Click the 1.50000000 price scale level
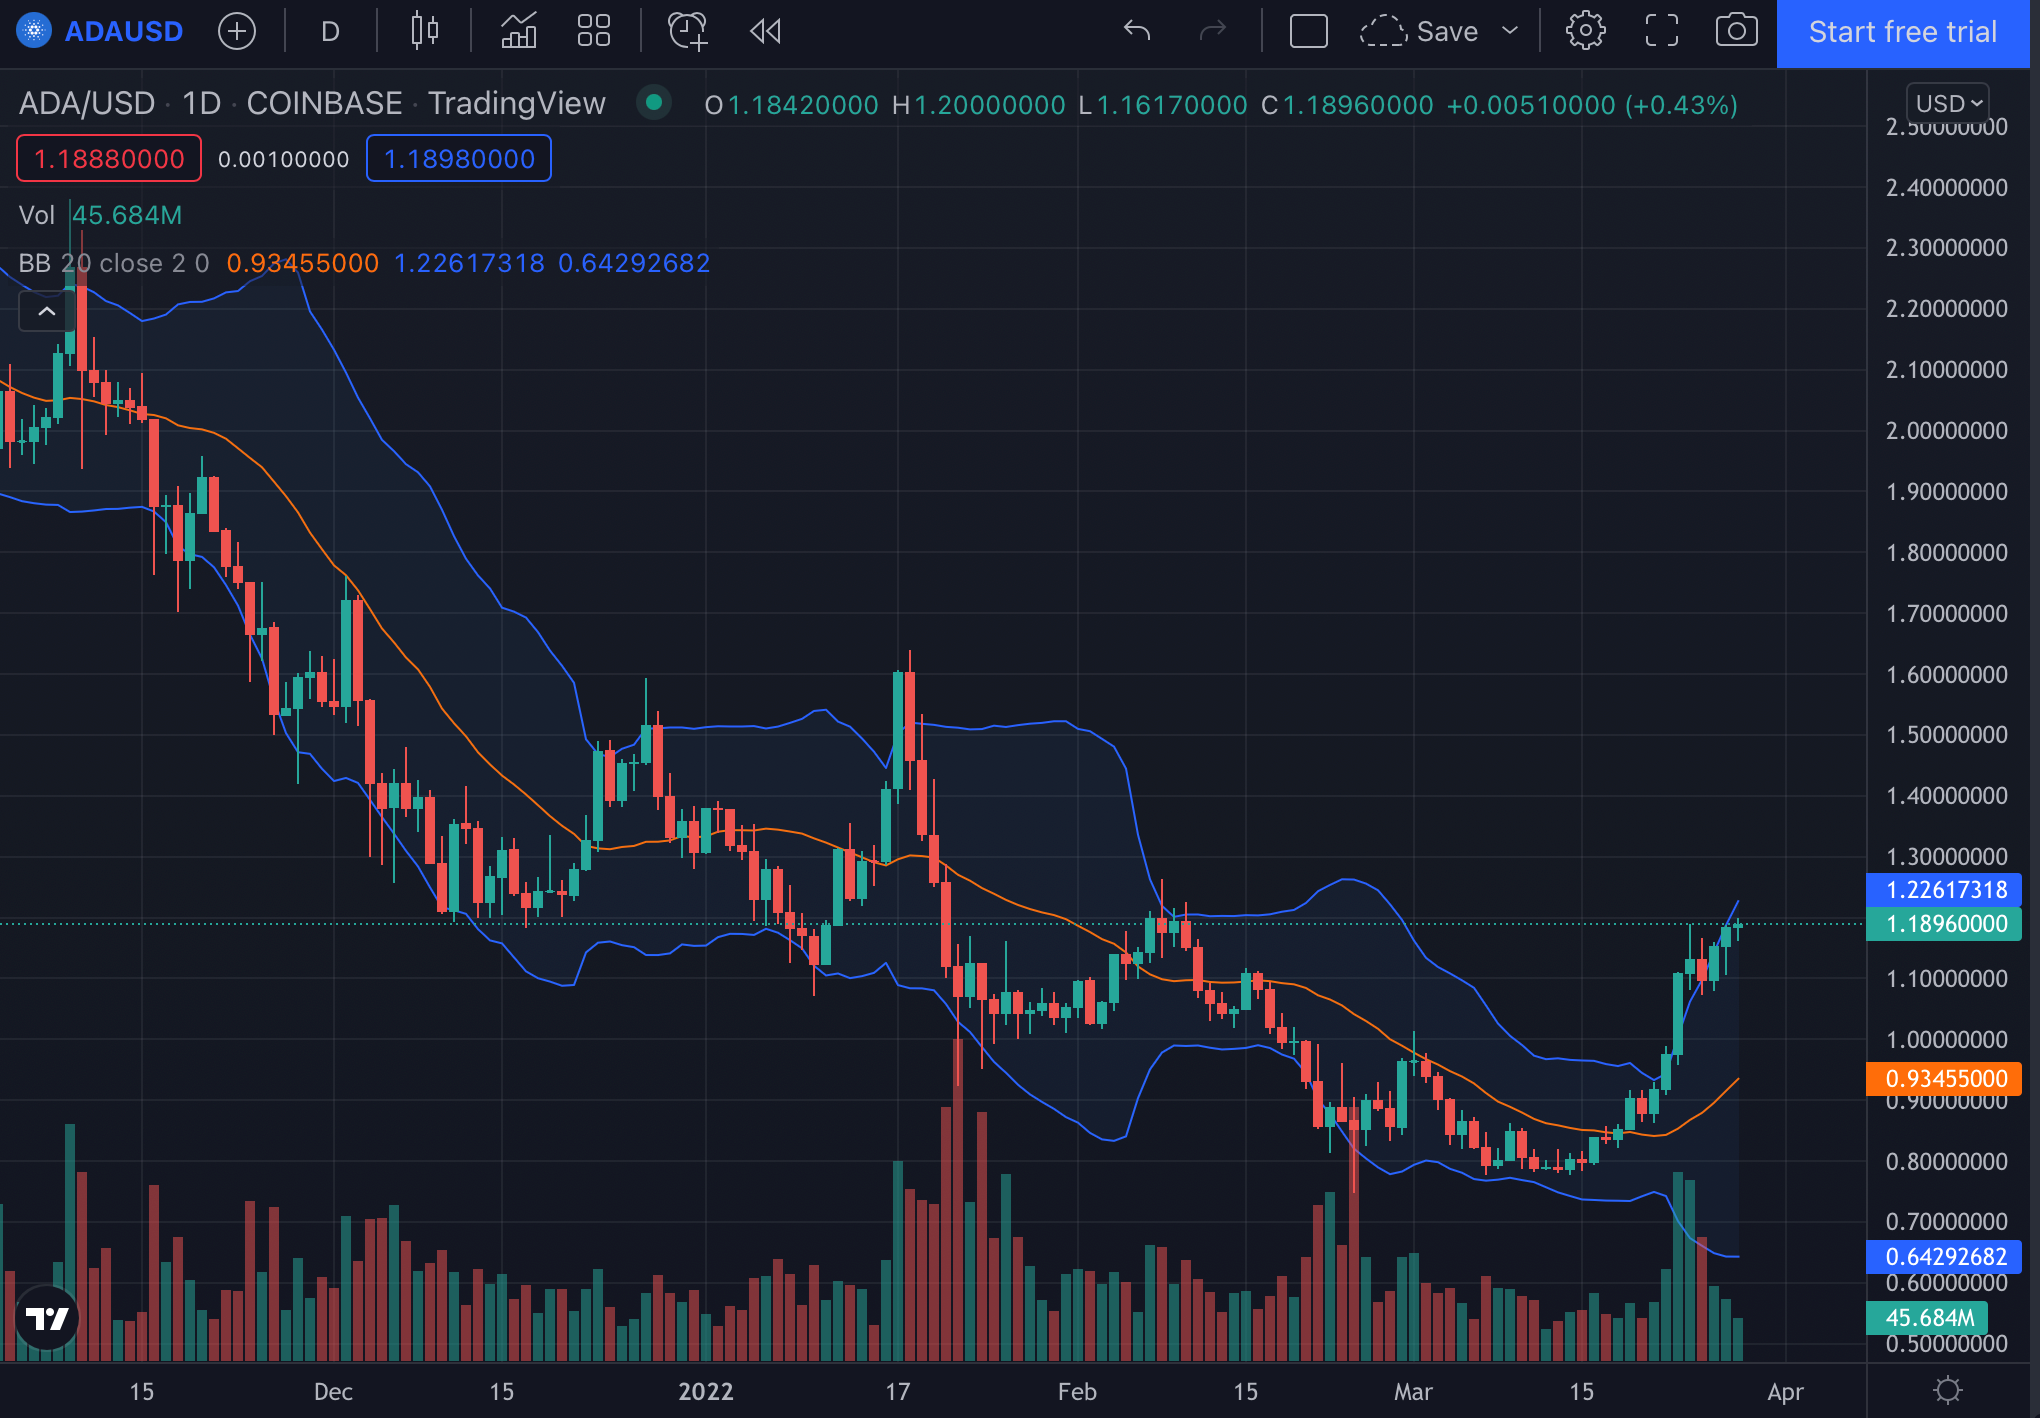This screenshot has height=1418, width=2040. click(x=1946, y=735)
